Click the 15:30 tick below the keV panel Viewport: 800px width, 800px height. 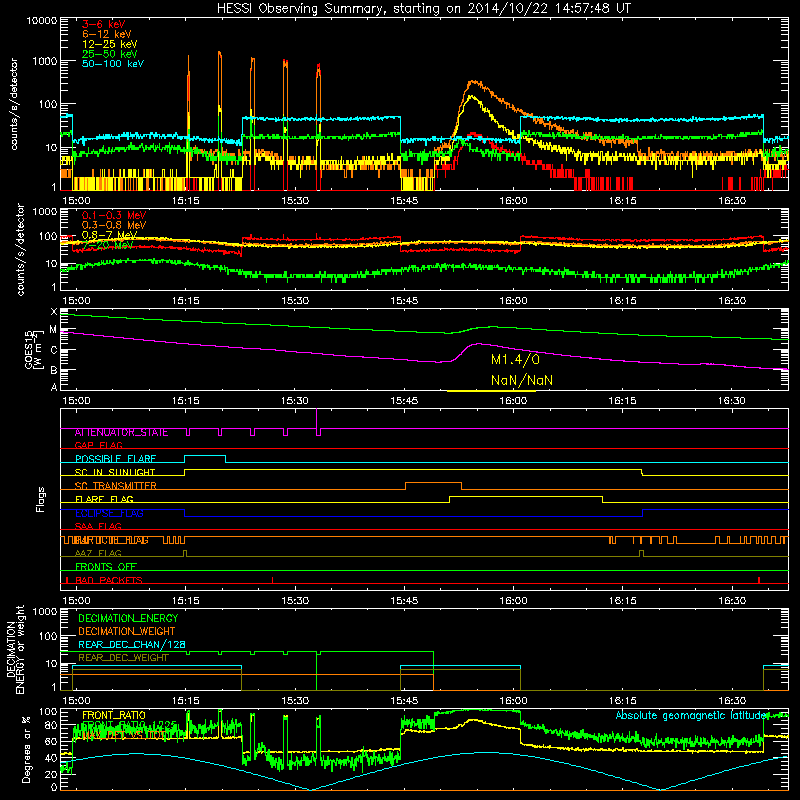pos(295,201)
